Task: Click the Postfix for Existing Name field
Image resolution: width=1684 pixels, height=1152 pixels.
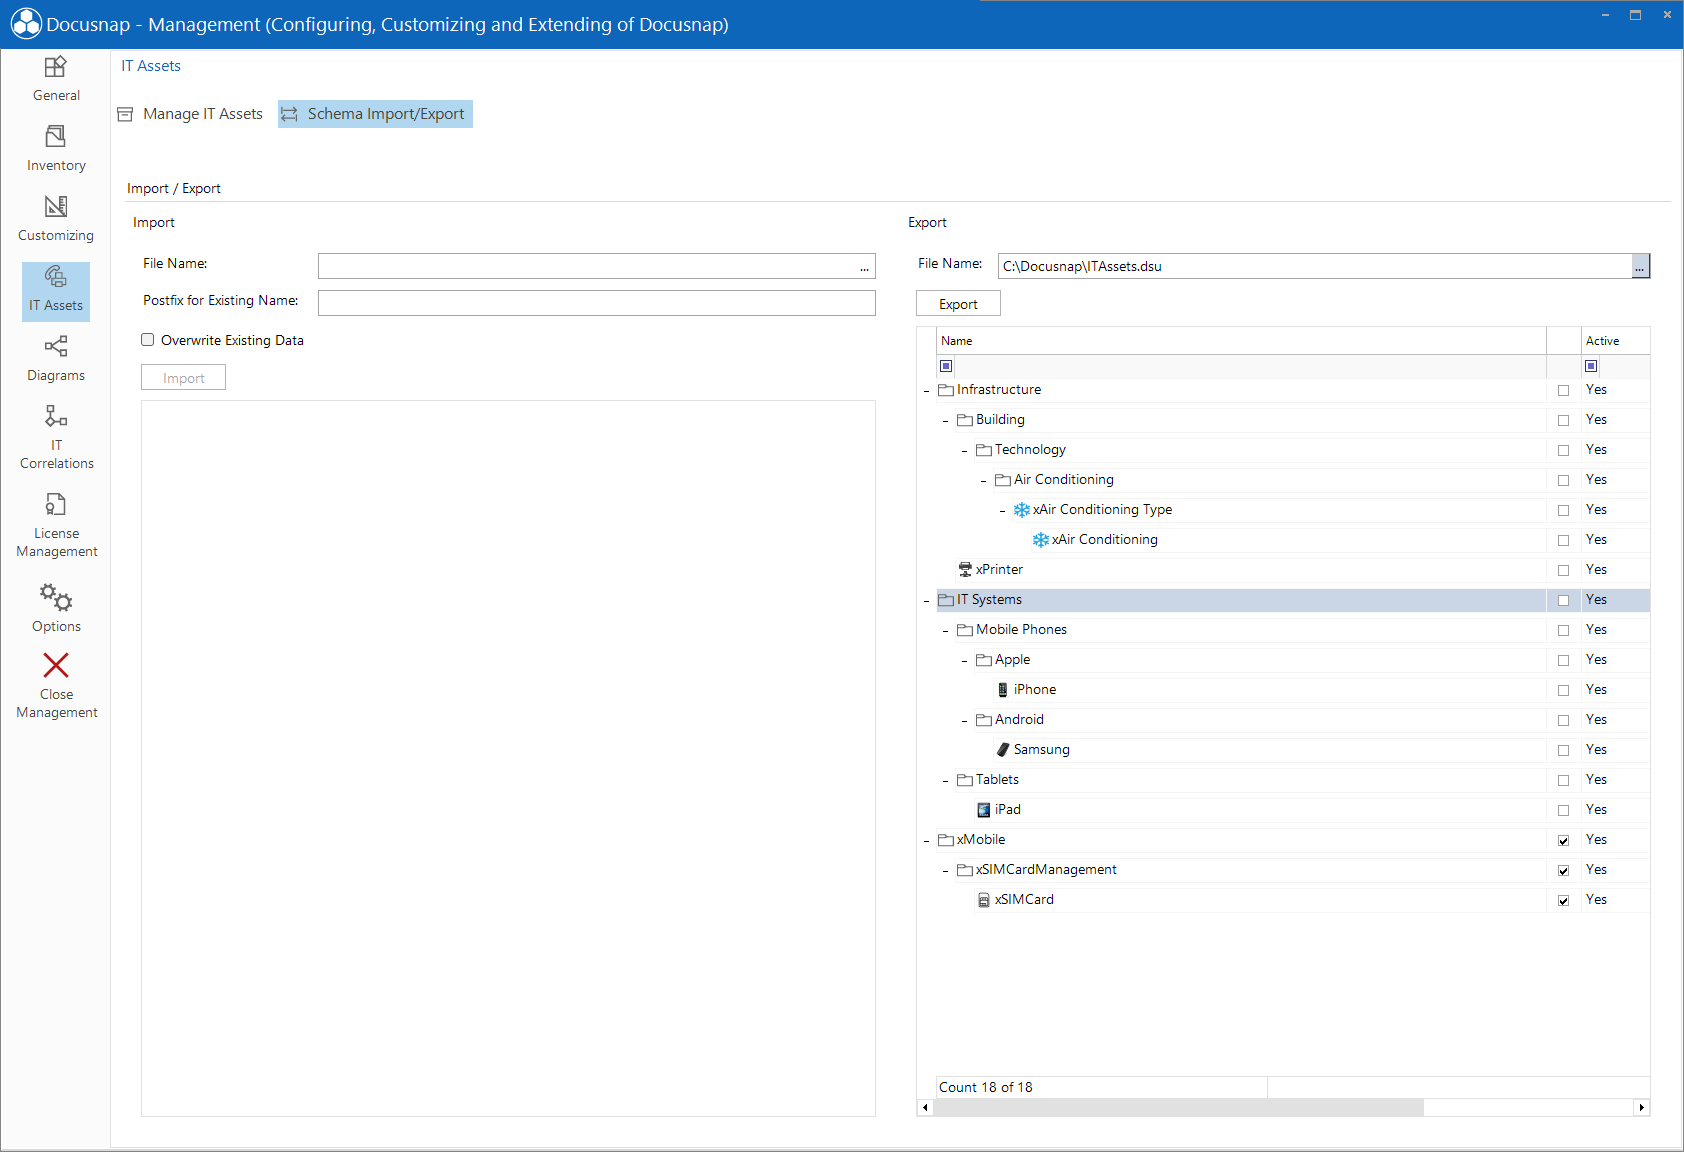Action: (x=597, y=303)
